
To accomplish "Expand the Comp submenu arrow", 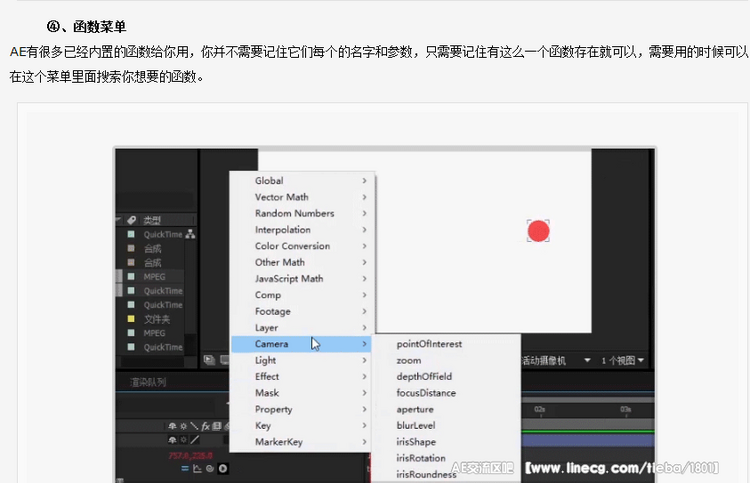I will (x=364, y=295).
